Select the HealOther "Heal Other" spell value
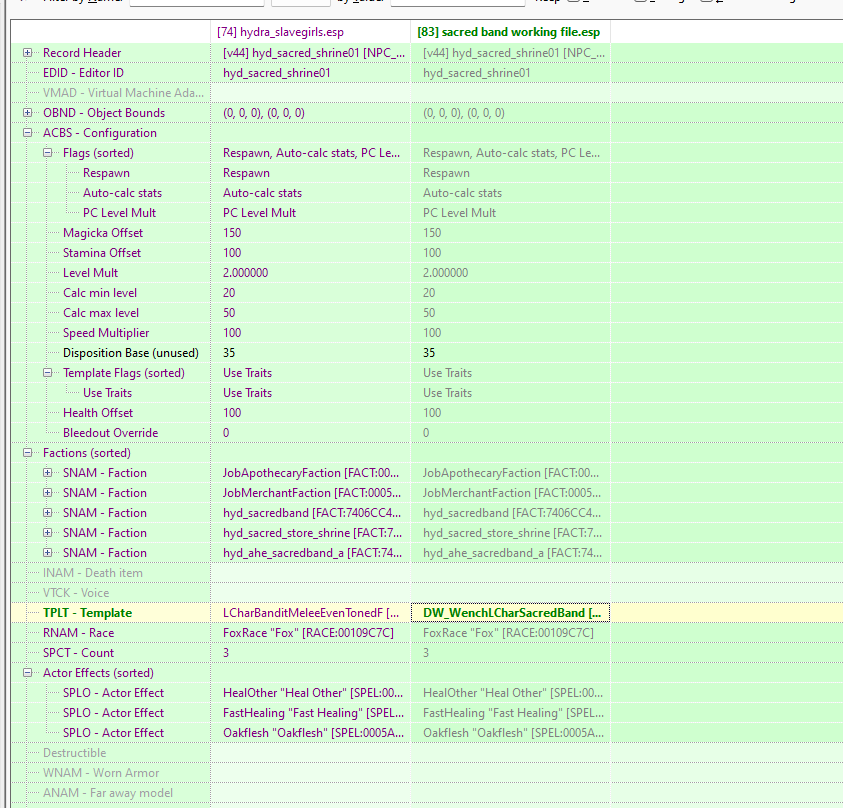This screenshot has width=843, height=808. coord(300,692)
